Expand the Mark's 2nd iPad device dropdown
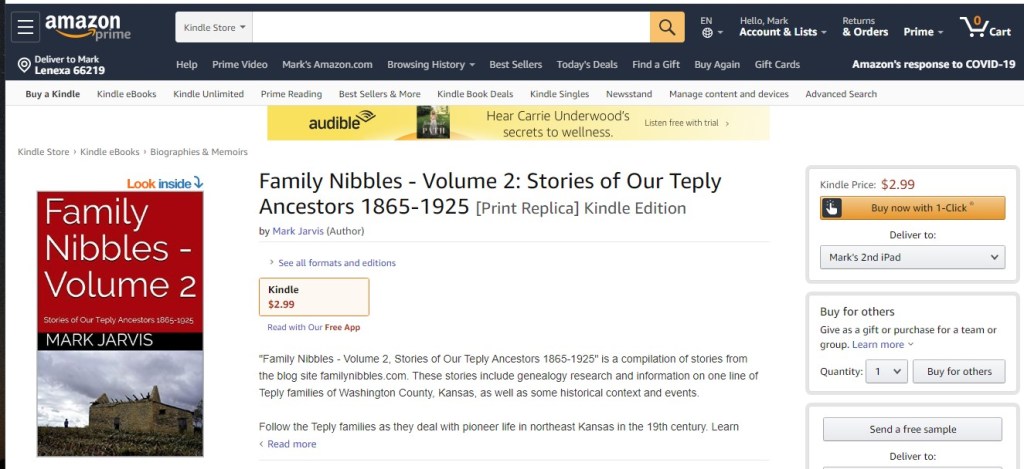This screenshot has width=1024, height=469. point(912,257)
